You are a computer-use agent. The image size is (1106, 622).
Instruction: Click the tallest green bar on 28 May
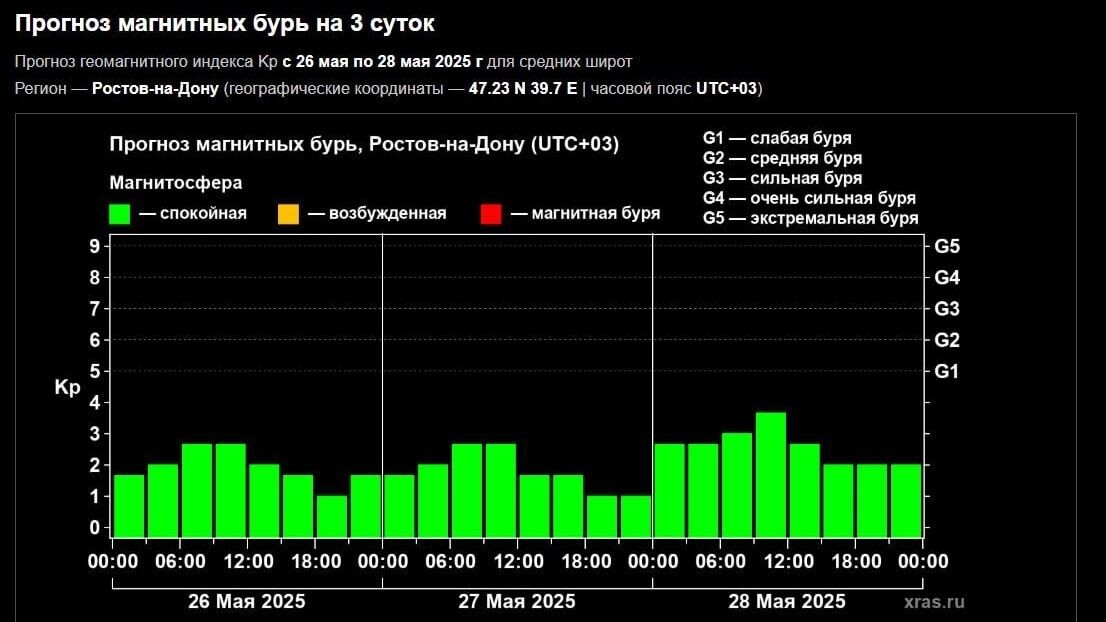coord(771,475)
